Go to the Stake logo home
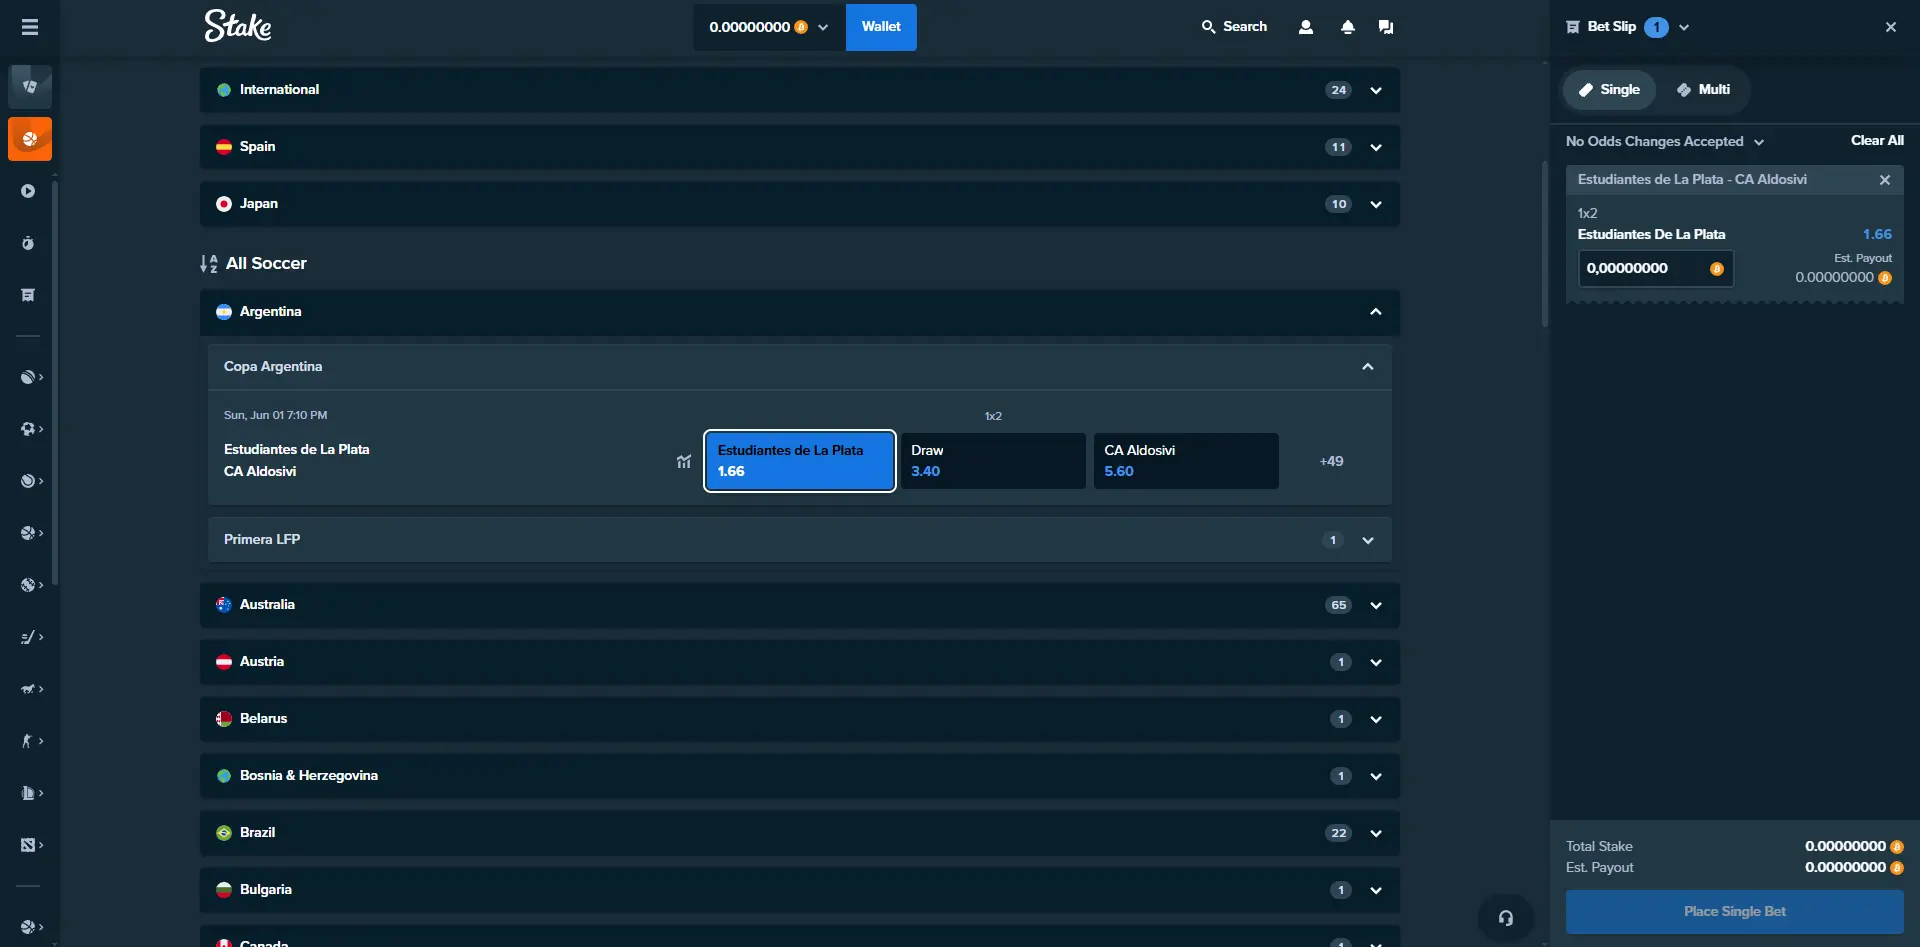The width and height of the screenshot is (1920, 947). click(238, 26)
